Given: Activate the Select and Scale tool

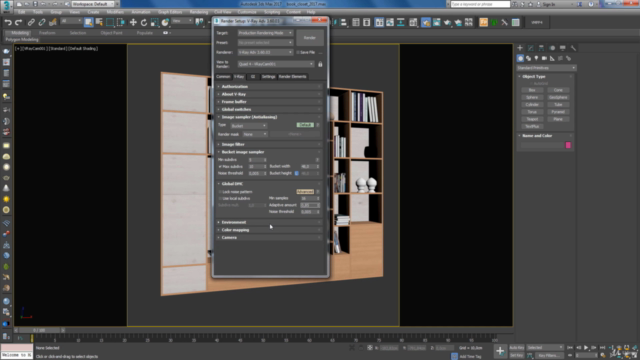Looking at the screenshot, I should [x=154, y=22].
